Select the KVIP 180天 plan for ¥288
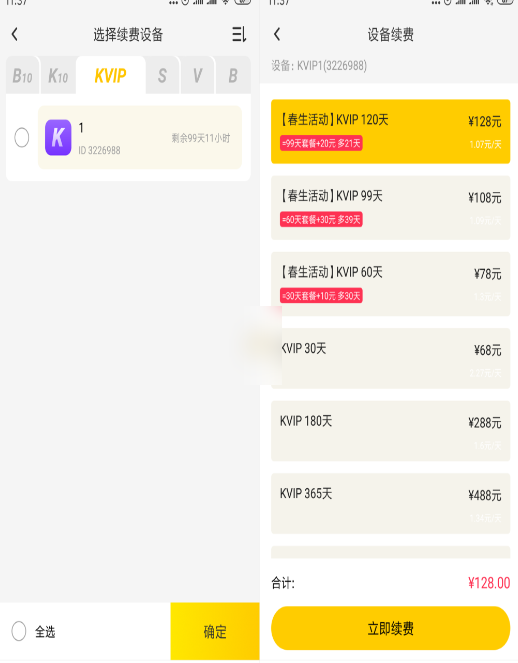The width and height of the screenshot is (518, 663). coord(390,431)
